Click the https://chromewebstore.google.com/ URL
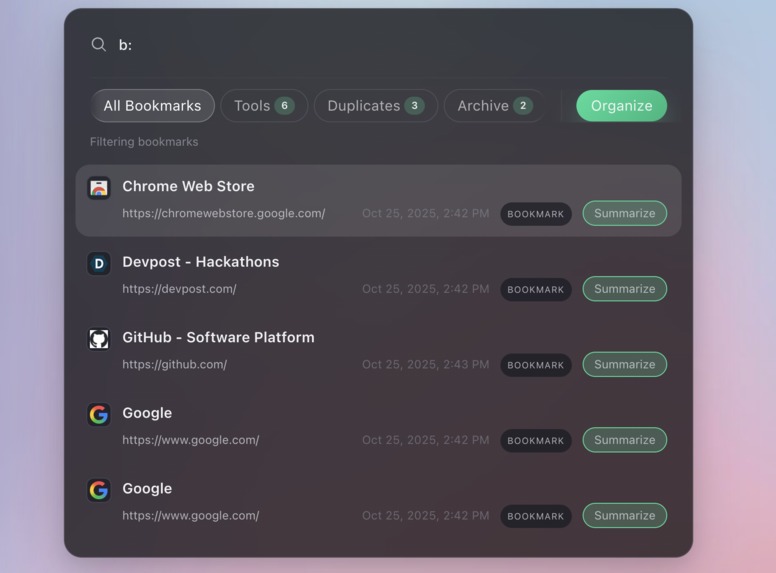This screenshot has height=573, width=776. 224,213
